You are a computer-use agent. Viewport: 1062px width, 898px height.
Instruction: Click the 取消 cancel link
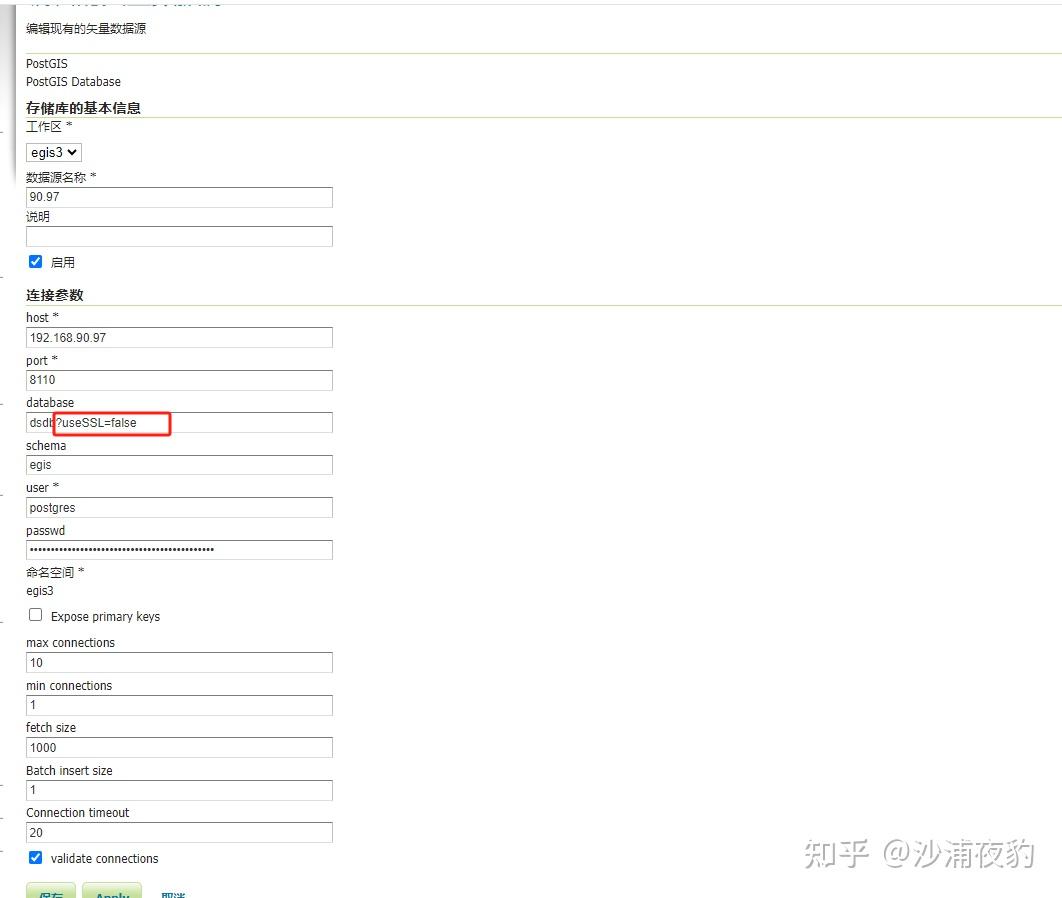(171, 894)
